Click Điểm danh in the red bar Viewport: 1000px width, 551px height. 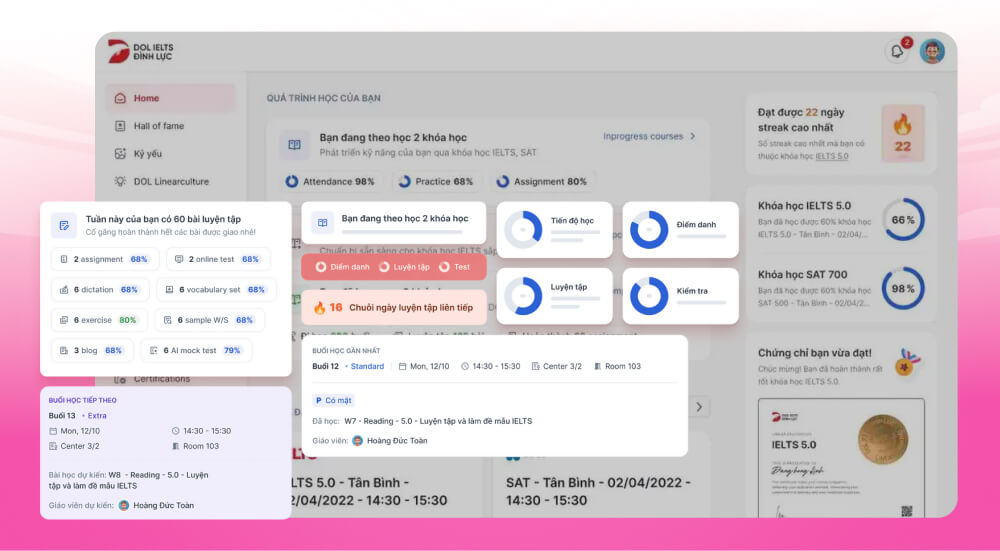click(343, 267)
